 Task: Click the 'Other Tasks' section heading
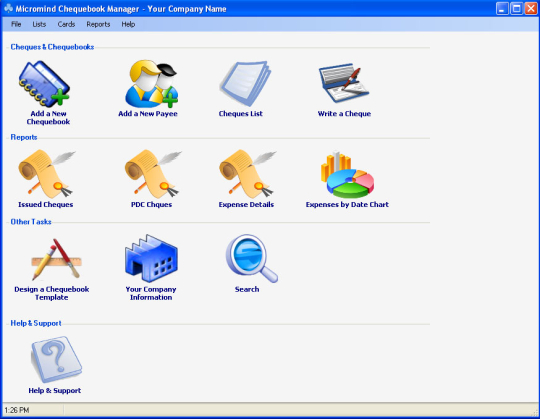31,222
